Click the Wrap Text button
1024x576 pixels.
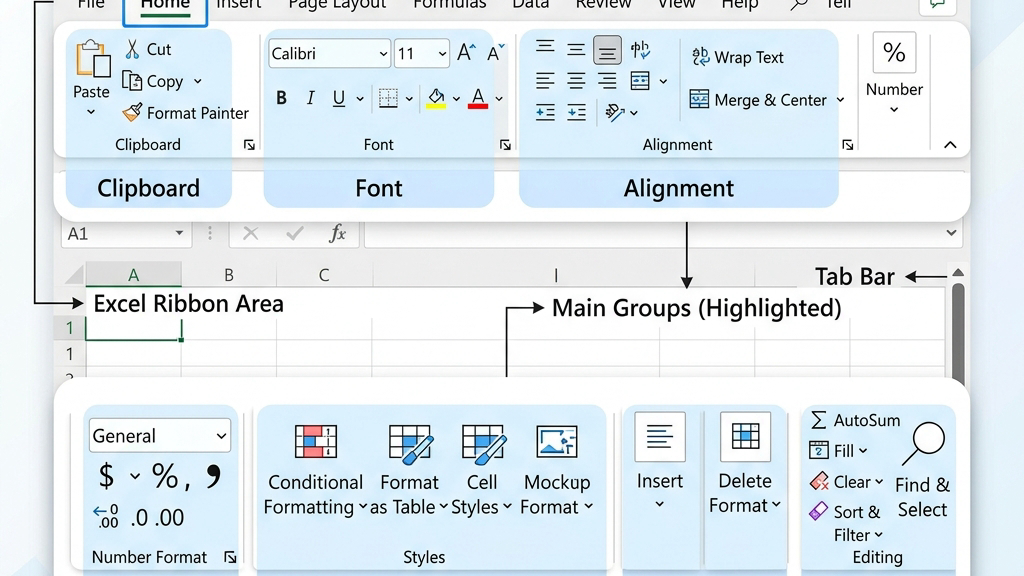point(737,57)
